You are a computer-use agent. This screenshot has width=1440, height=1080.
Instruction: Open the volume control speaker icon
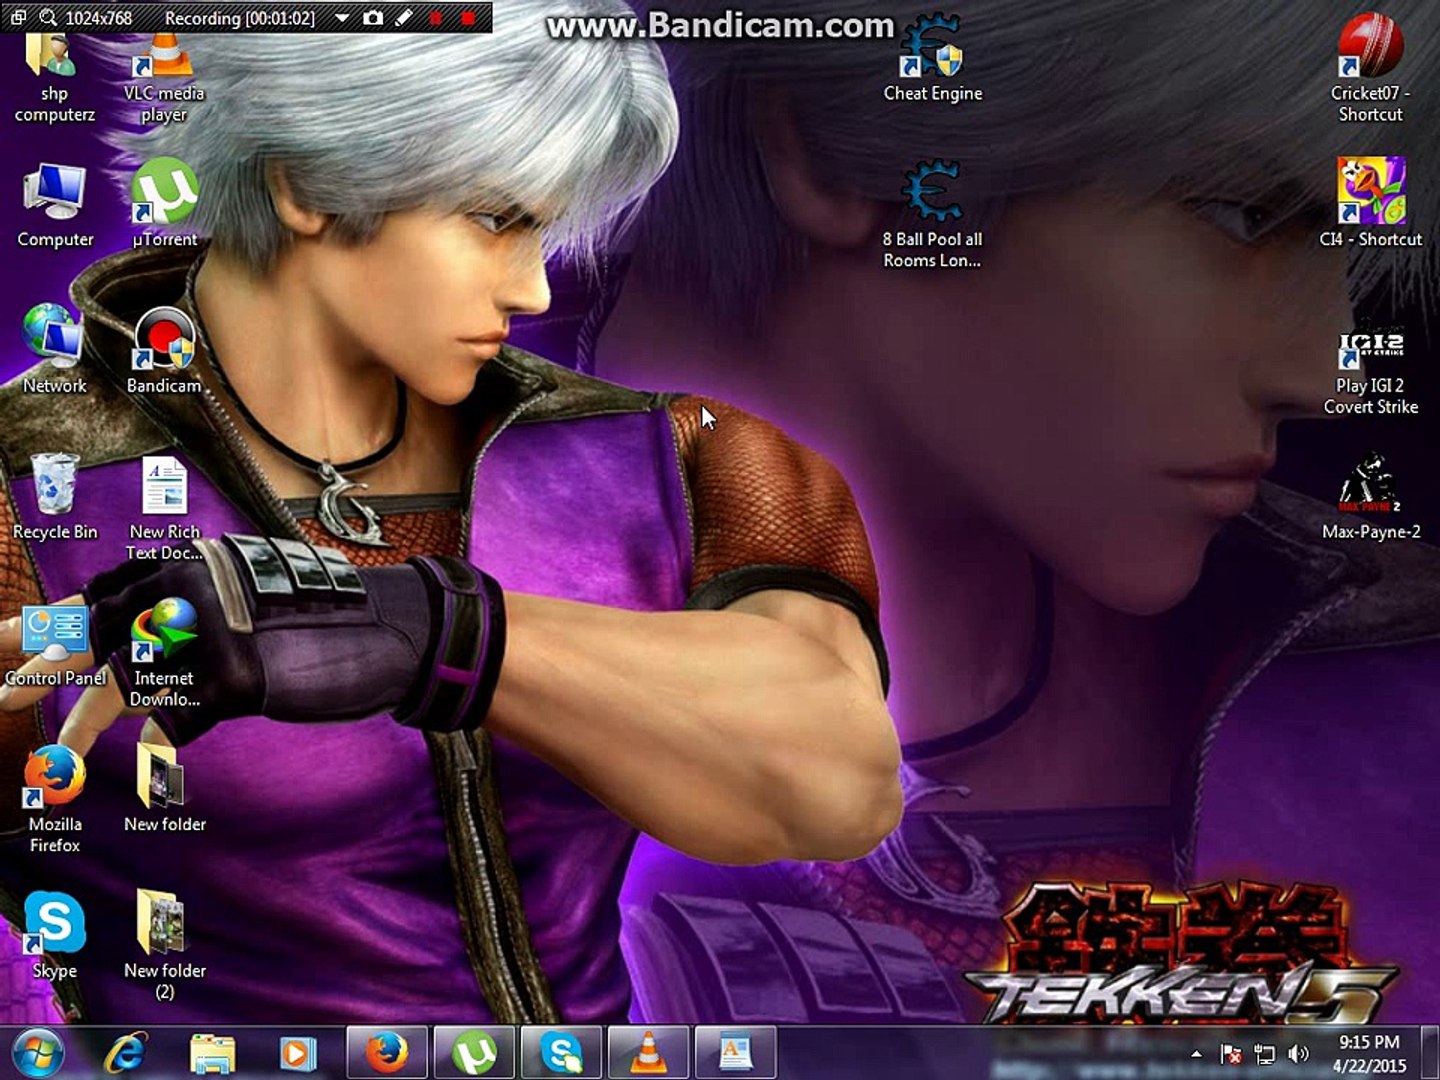(1298, 1054)
